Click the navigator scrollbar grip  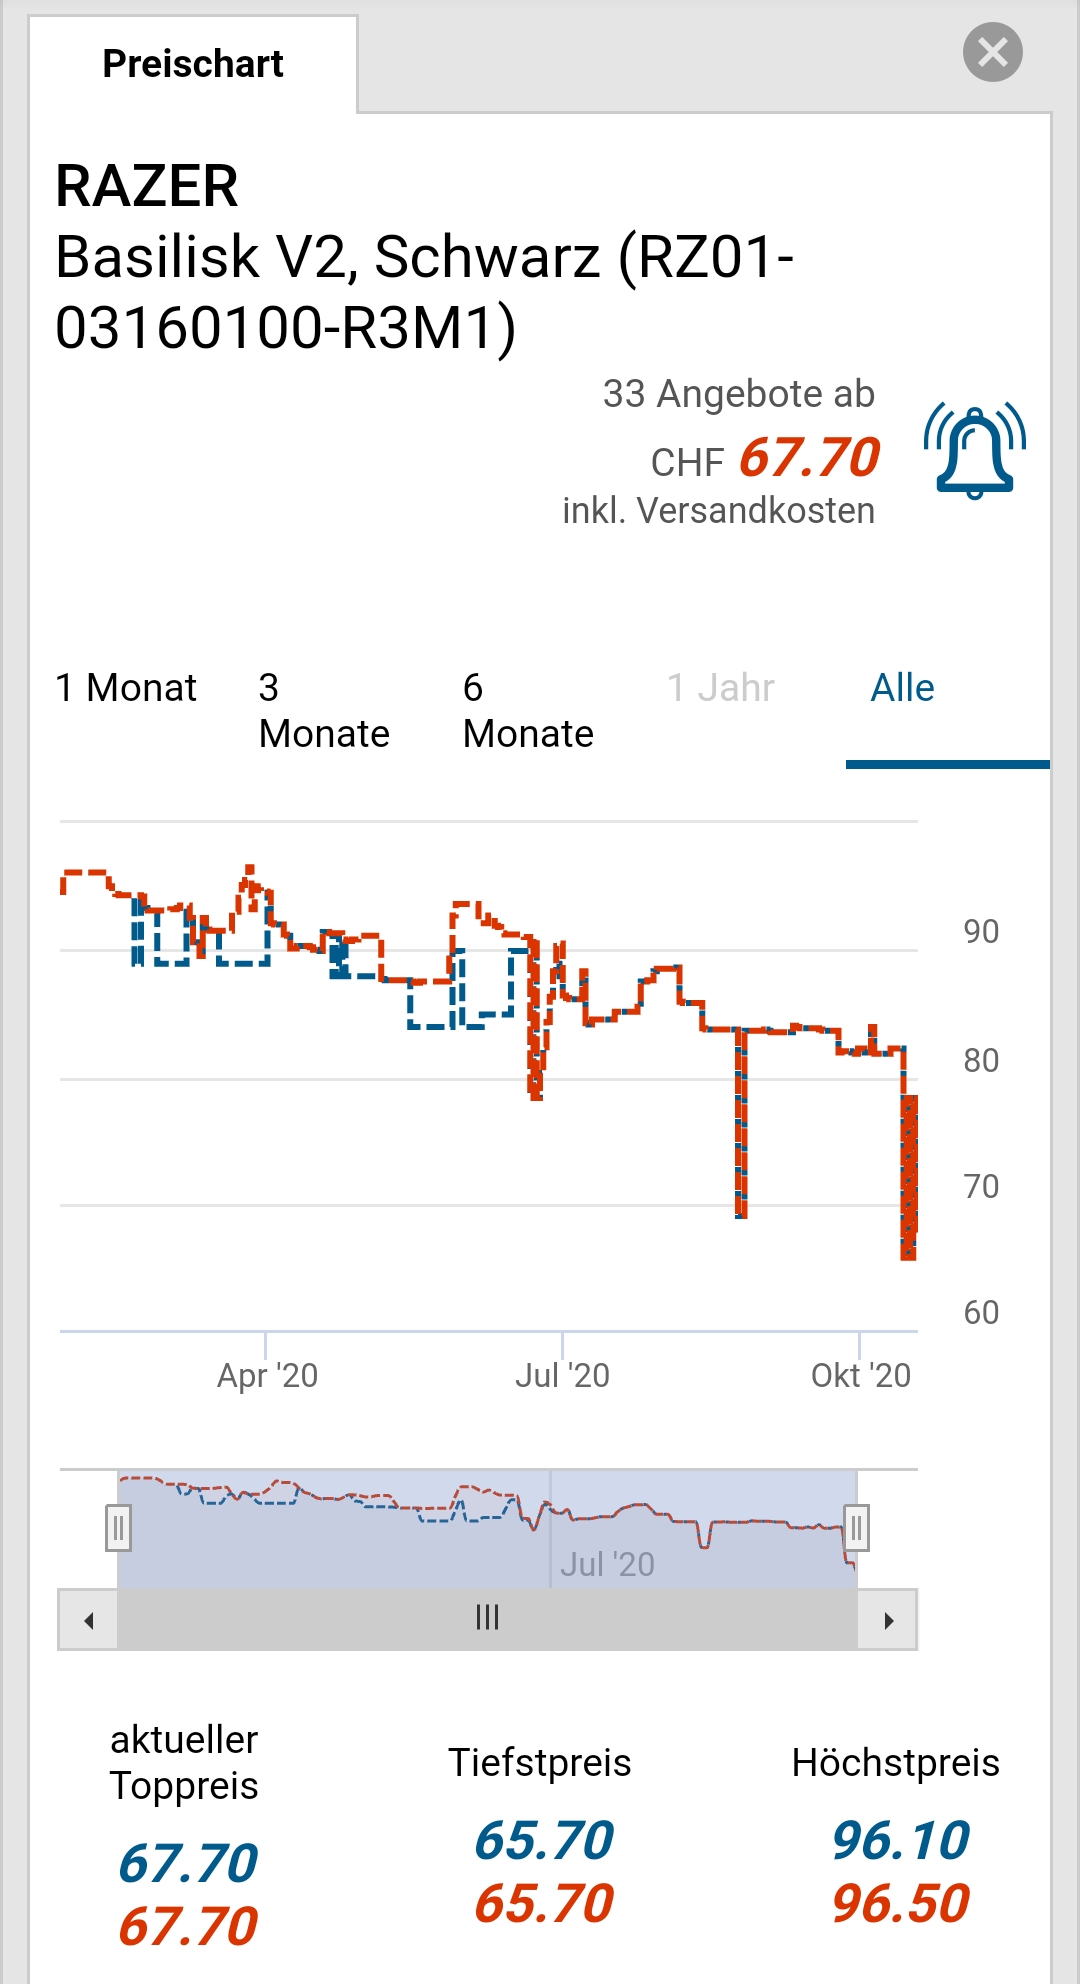click(x=487, y=1618)
